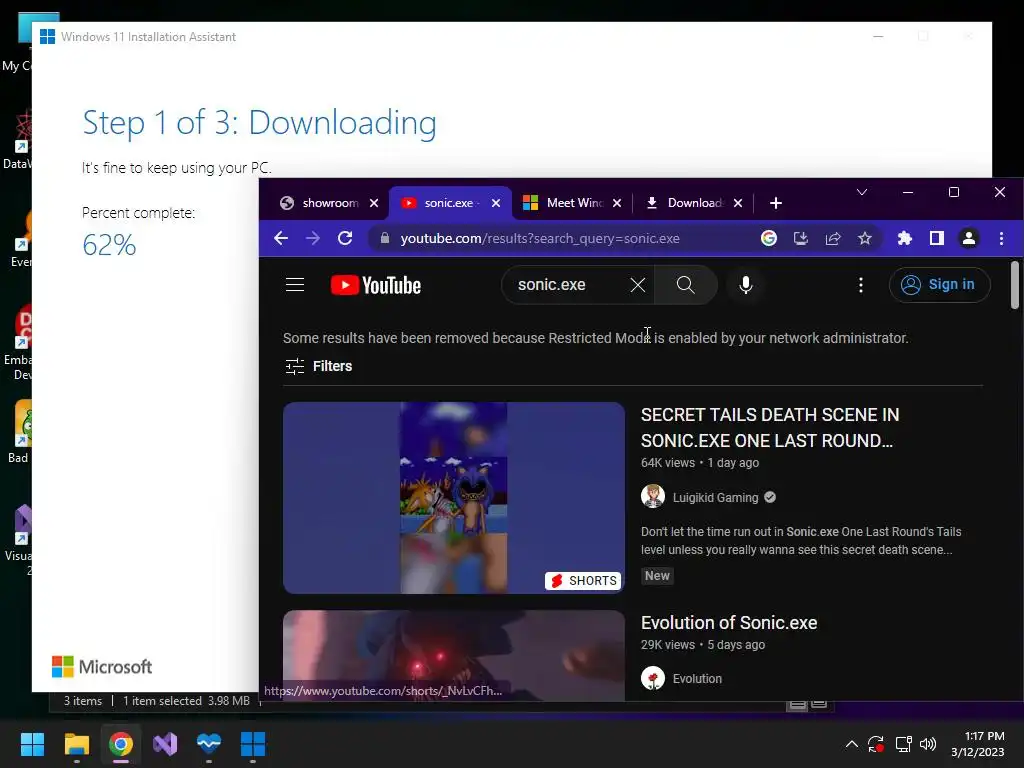This screenshot has width=1024, height=768.
Task: Open Visual Studio from taskbar
Action: (x=165, y=744)
